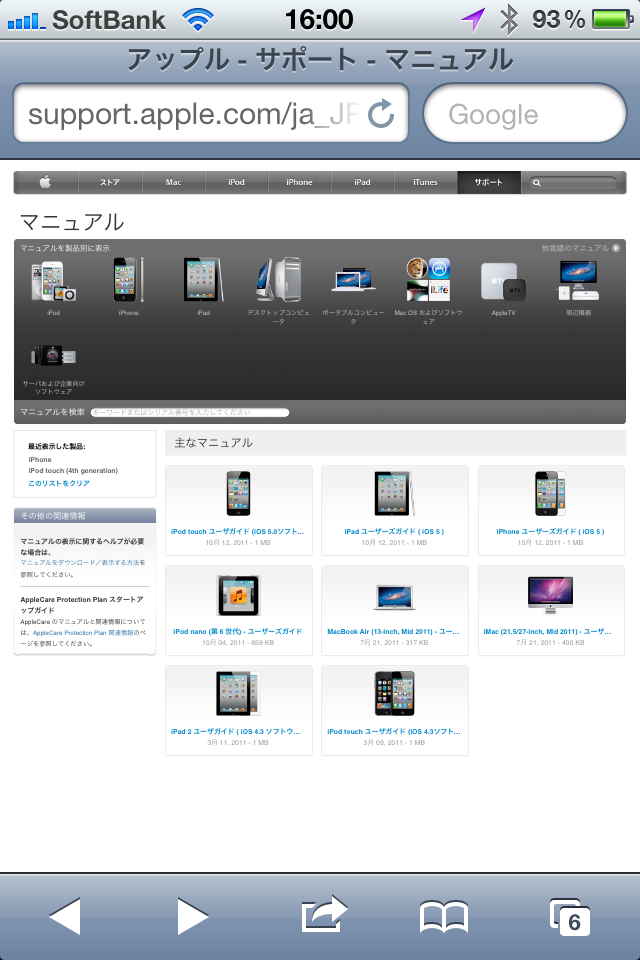The height and width of the screenshot is (960, 640).
Task: Open the ストア nav tab
Action: click(x=110, y=182)
